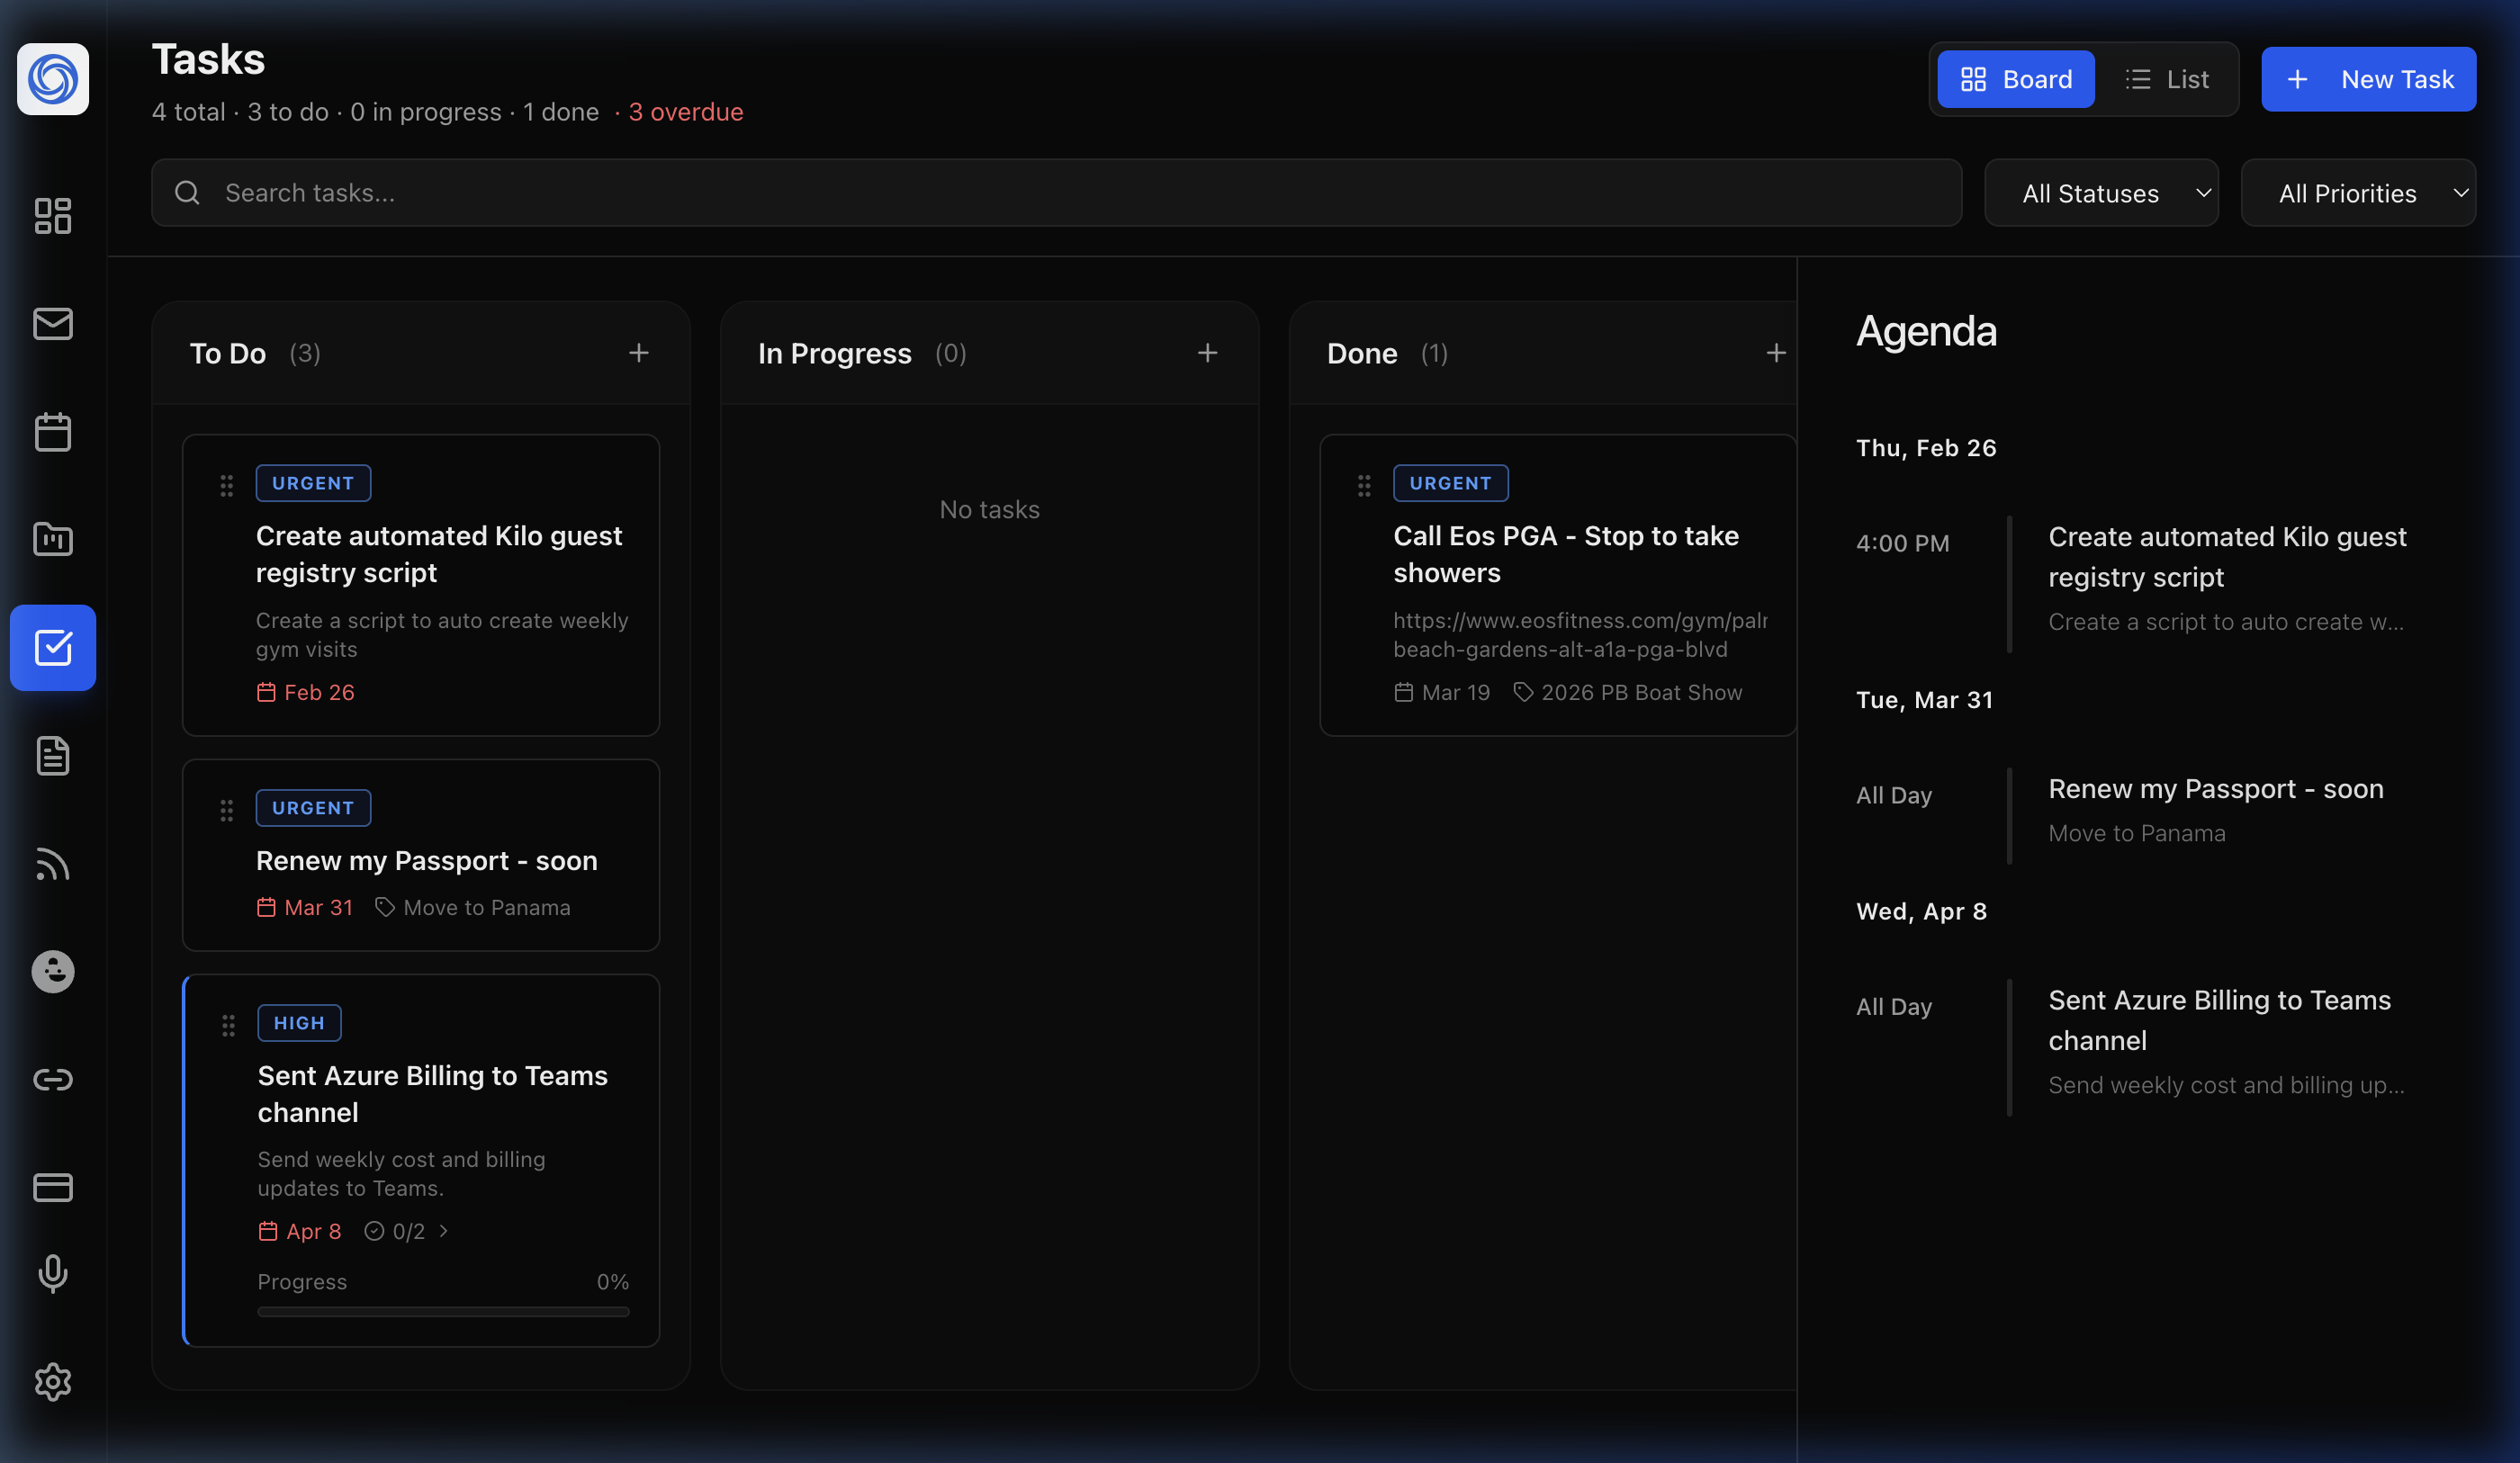Add a task to In Progress column
The height and width of the screenshot is (1463, 2520).
point(1207,353)
